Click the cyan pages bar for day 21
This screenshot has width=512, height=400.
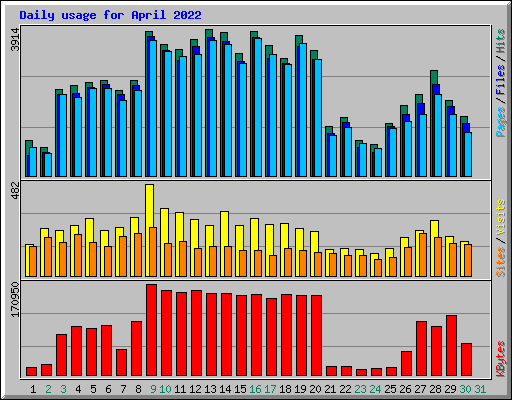tap(333, 156)
